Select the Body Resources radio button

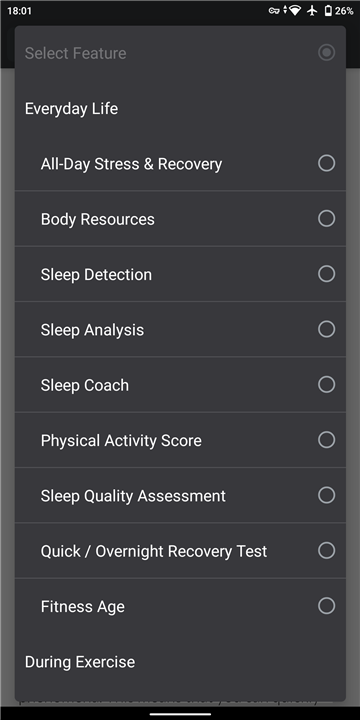(x=326, y=219)
